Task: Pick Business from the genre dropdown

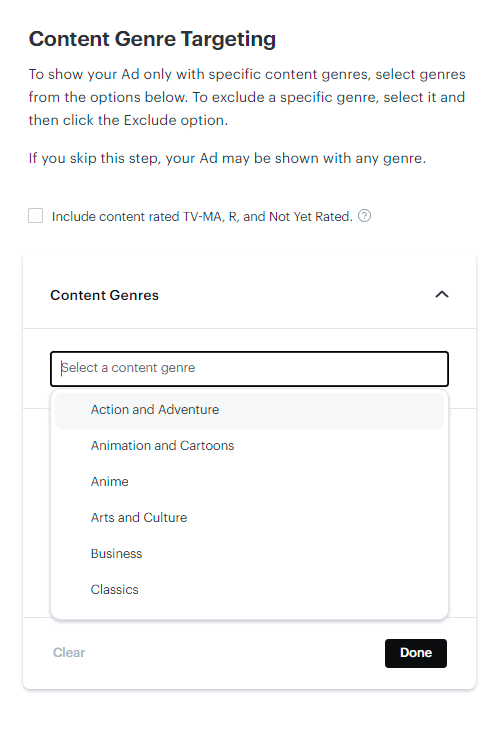Action: tap(249, 554)
